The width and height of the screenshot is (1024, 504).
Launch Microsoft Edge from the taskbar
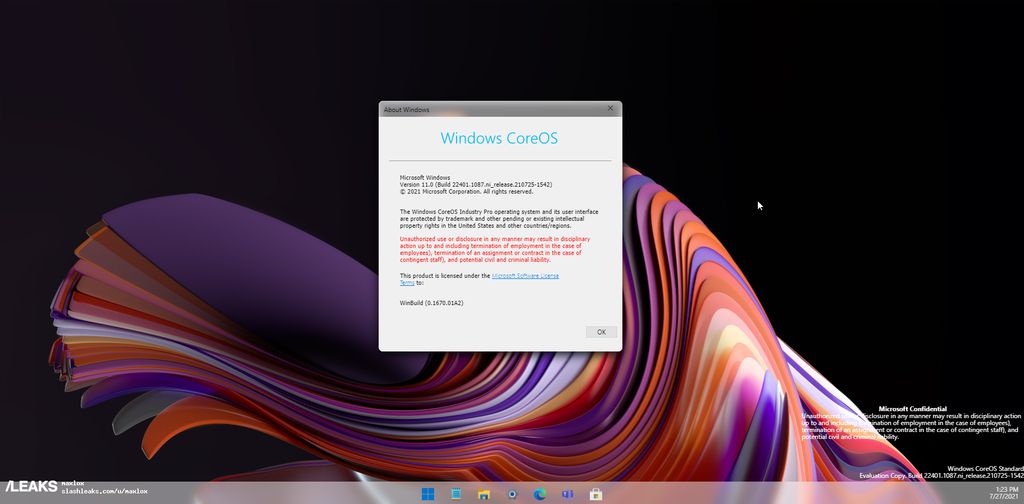click(x=540, y=494)
